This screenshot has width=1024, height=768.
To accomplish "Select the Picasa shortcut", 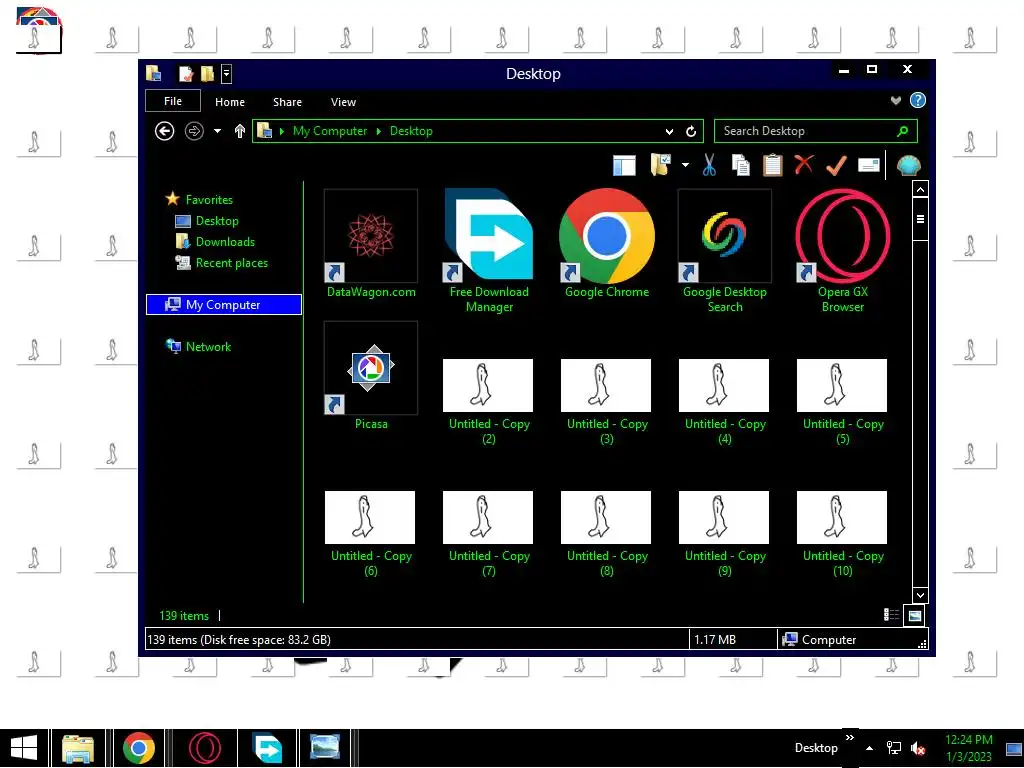I will coord(371,376).
